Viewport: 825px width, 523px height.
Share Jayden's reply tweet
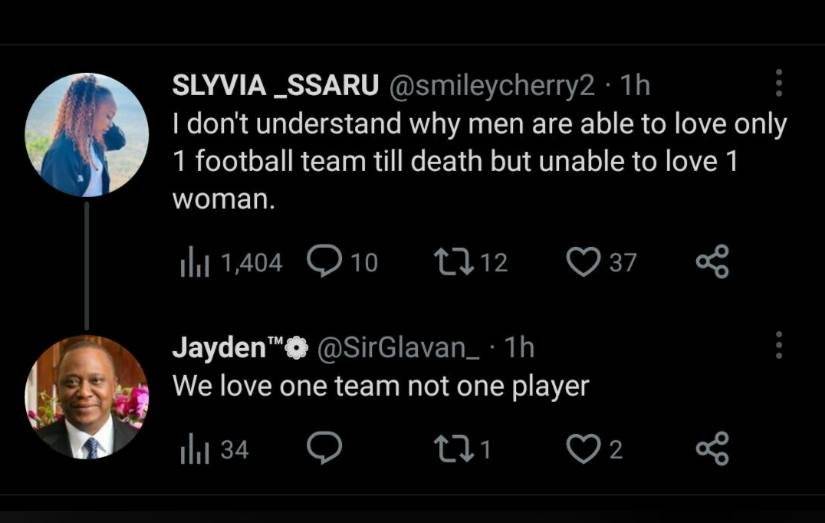(712, 449)
